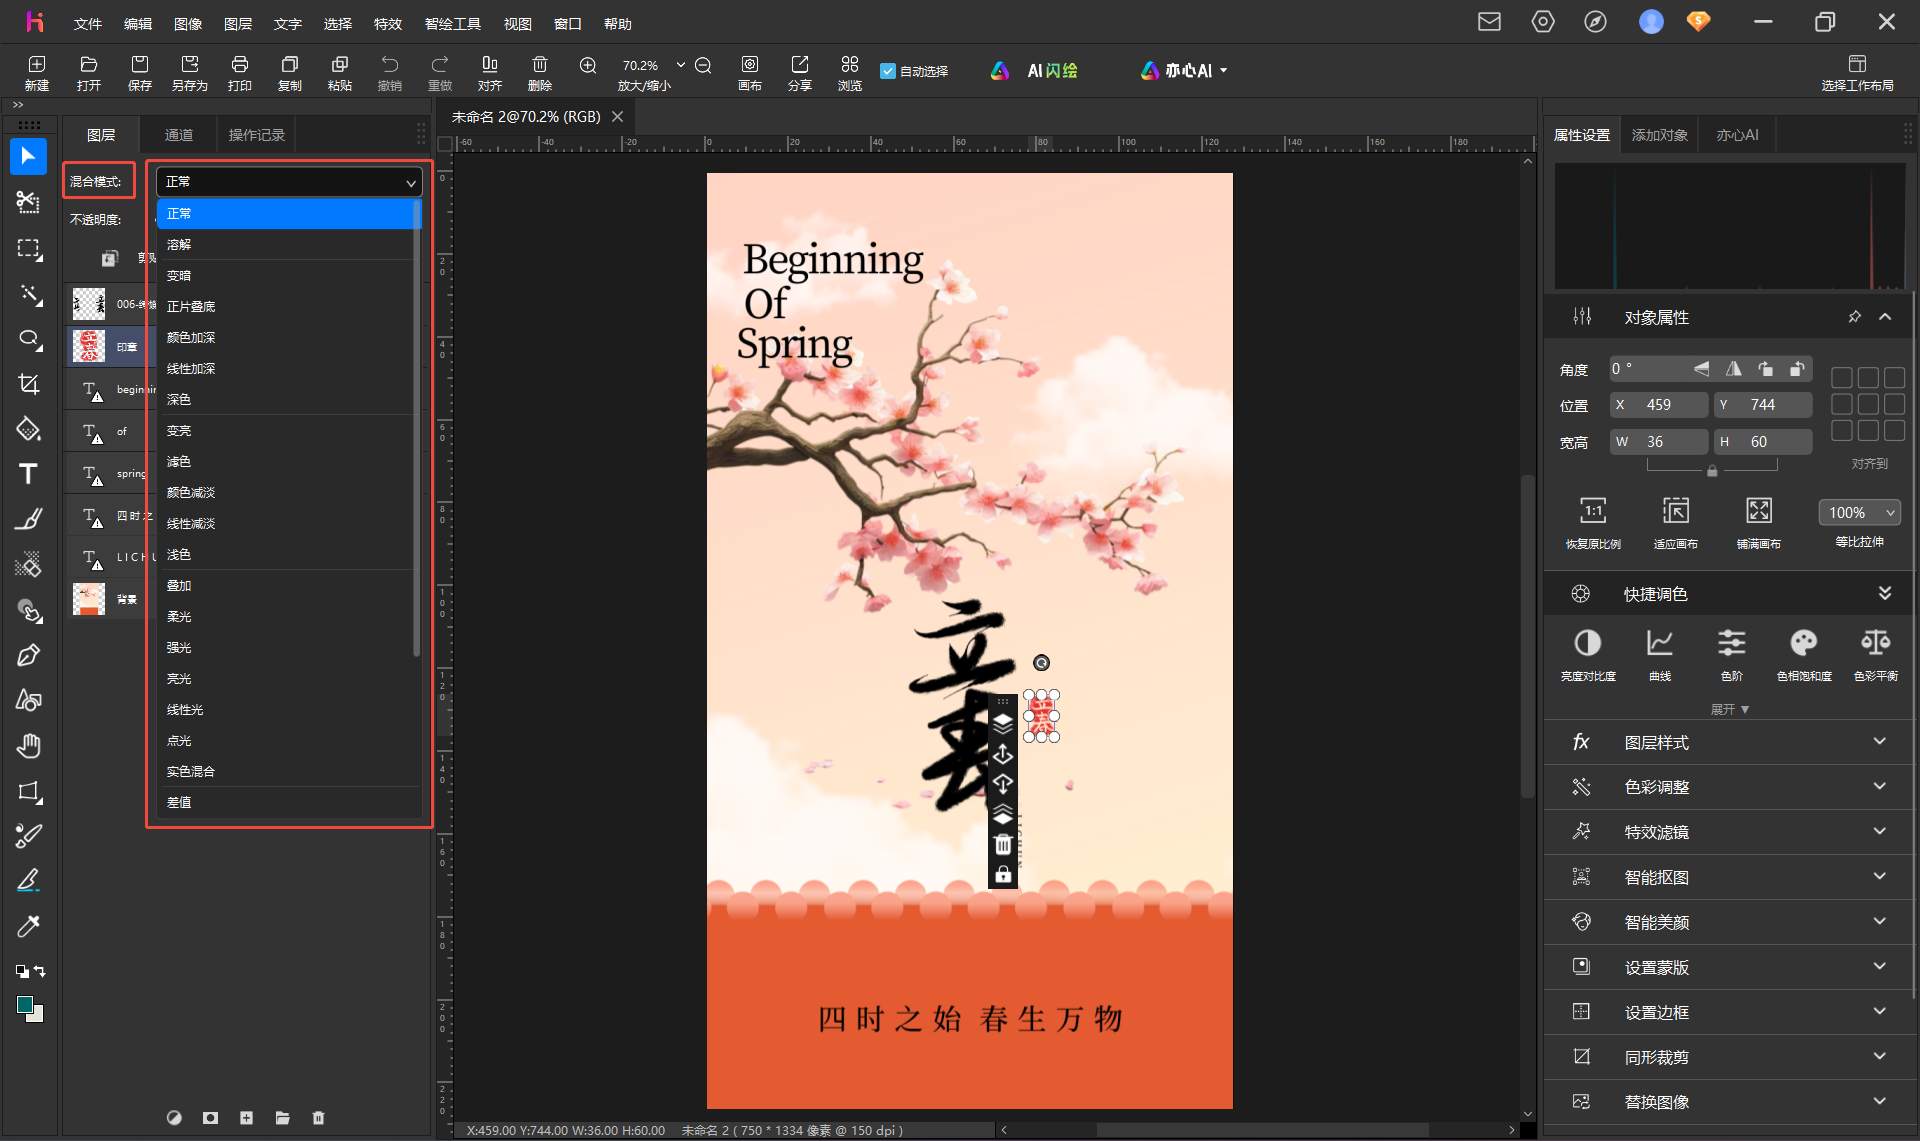Open 亮度对比度 brightness contrast adjustment

click(x=1588, y=654)
